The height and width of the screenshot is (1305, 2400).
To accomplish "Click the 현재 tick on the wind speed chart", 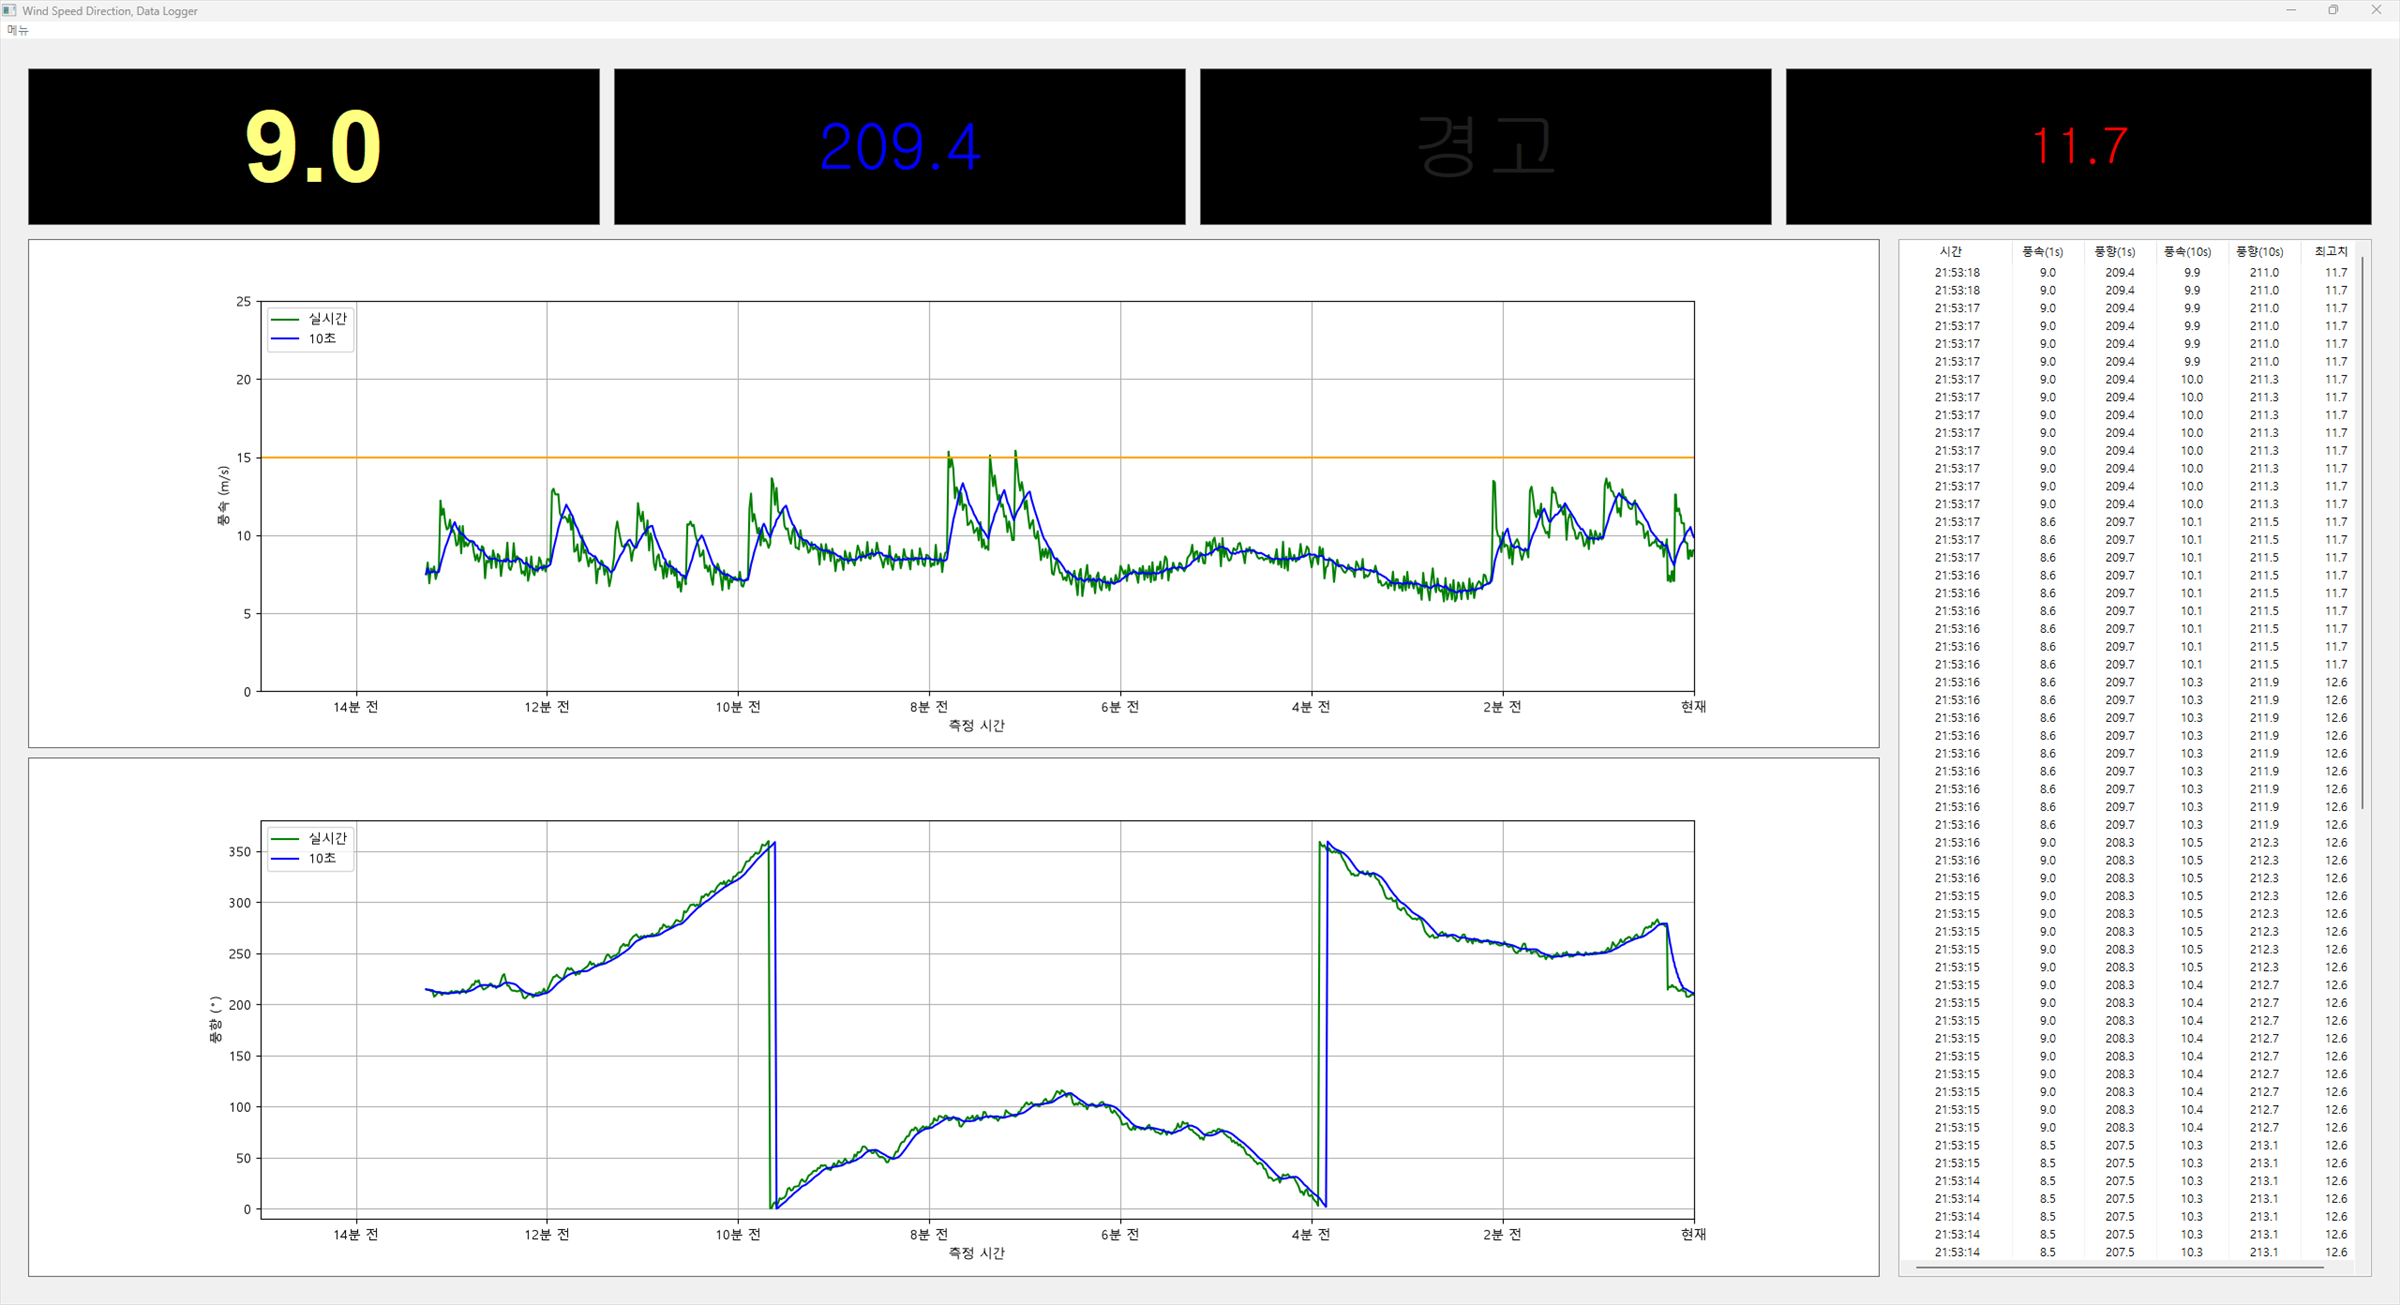I will (x=1693, y=707).
